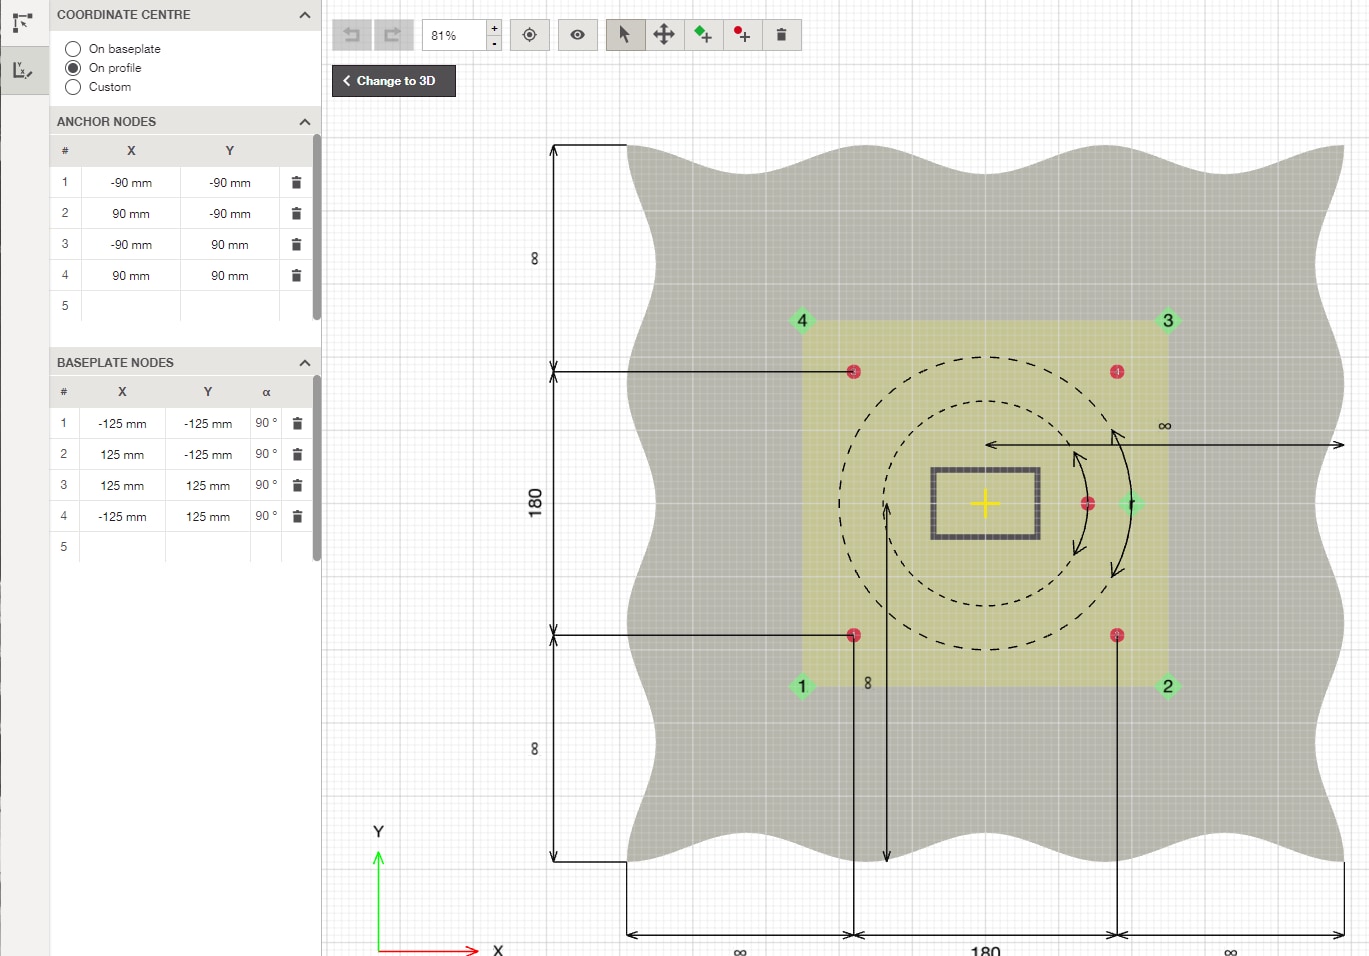The height and width of the screenshot is (956, 1369).
Task: Select the On baseplate radio button
Action: pos(72,48)
